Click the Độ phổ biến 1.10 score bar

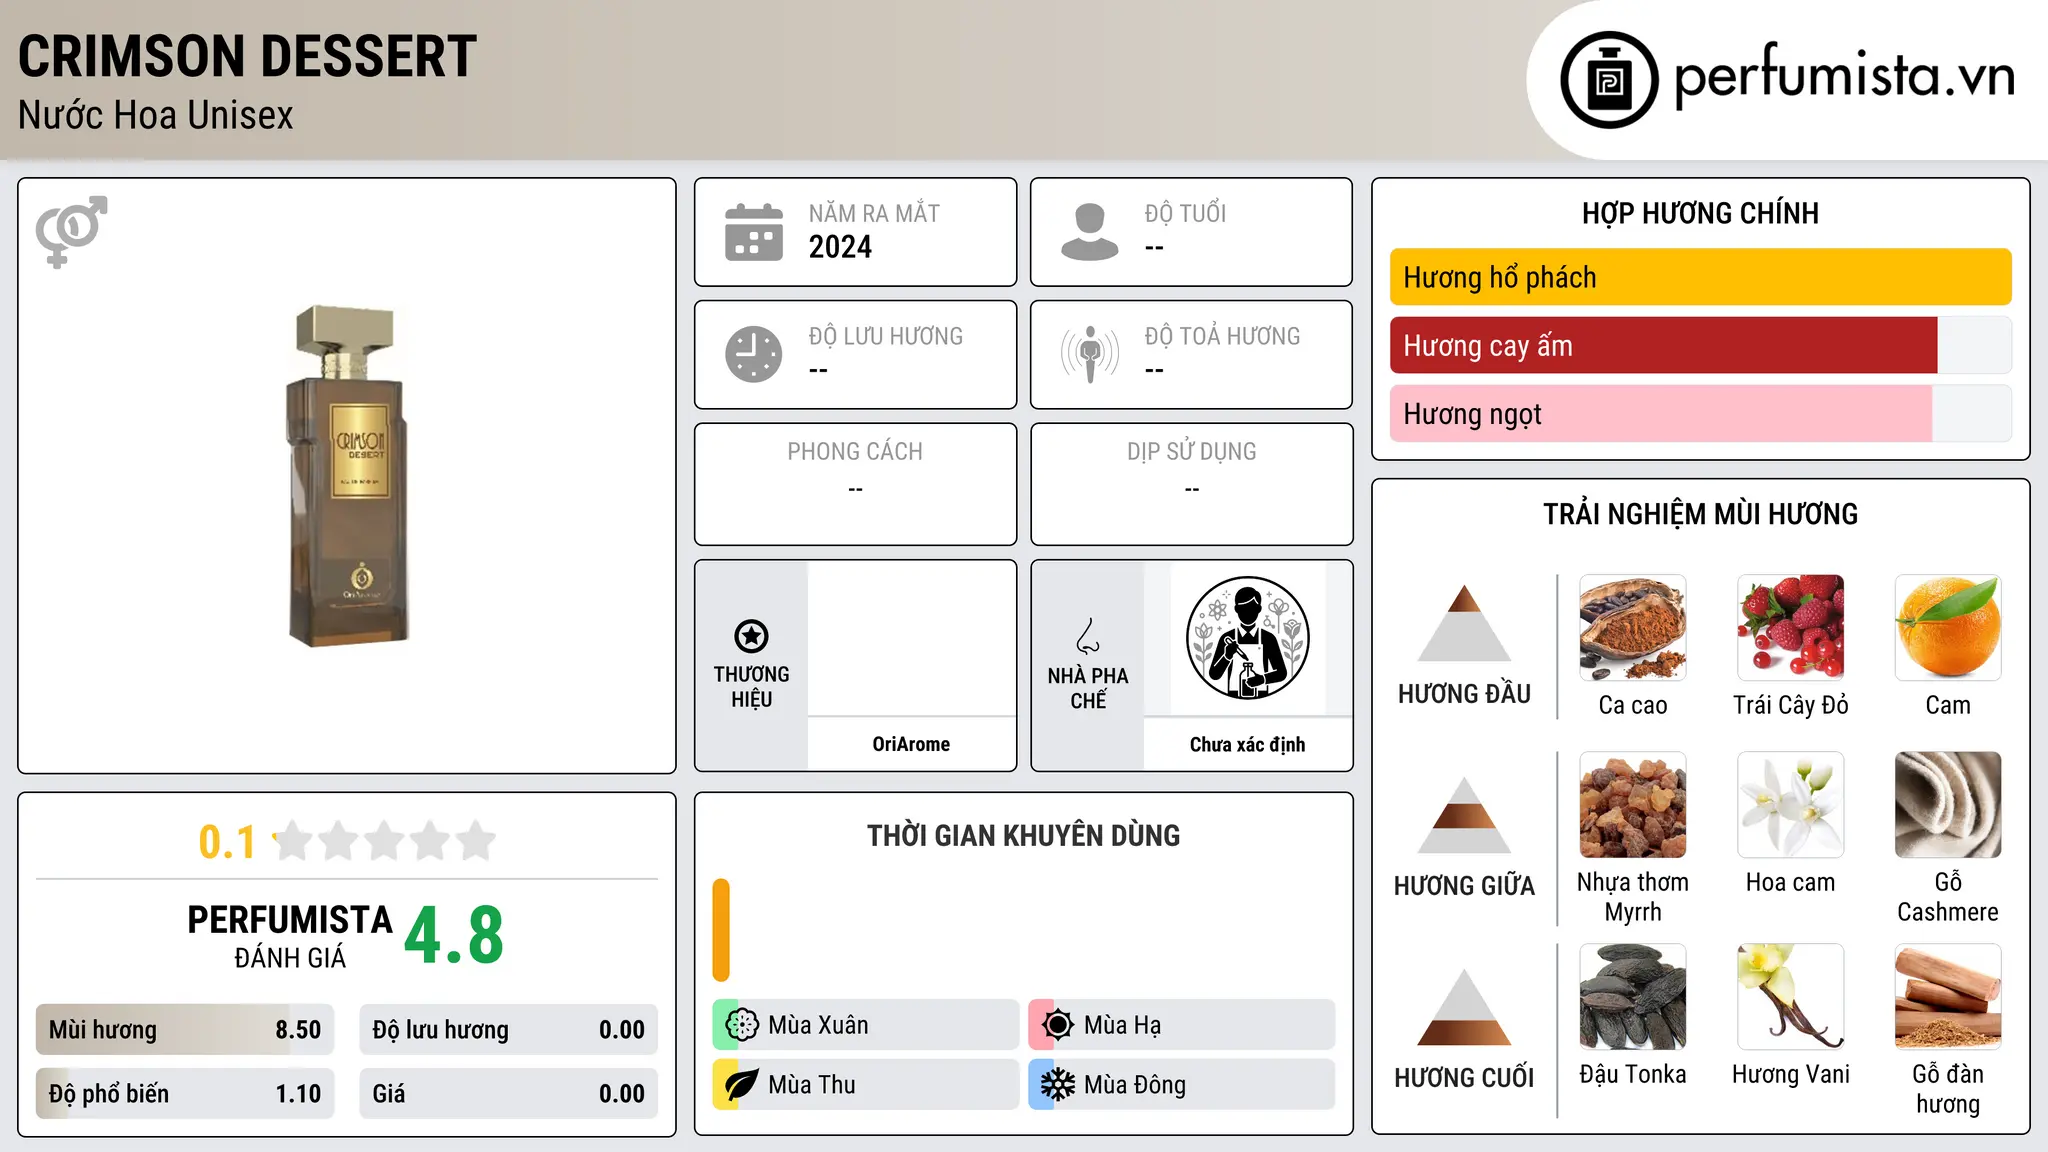185,1094
